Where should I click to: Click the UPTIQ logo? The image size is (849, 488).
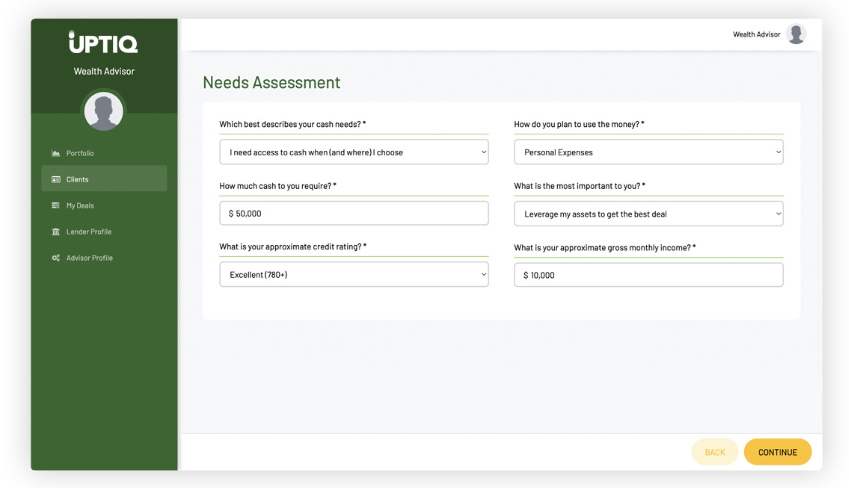pyautogui.click(x=103, y=42)
